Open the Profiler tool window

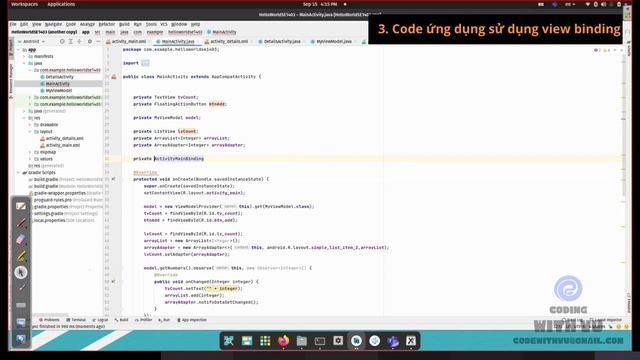coord(143,320)
